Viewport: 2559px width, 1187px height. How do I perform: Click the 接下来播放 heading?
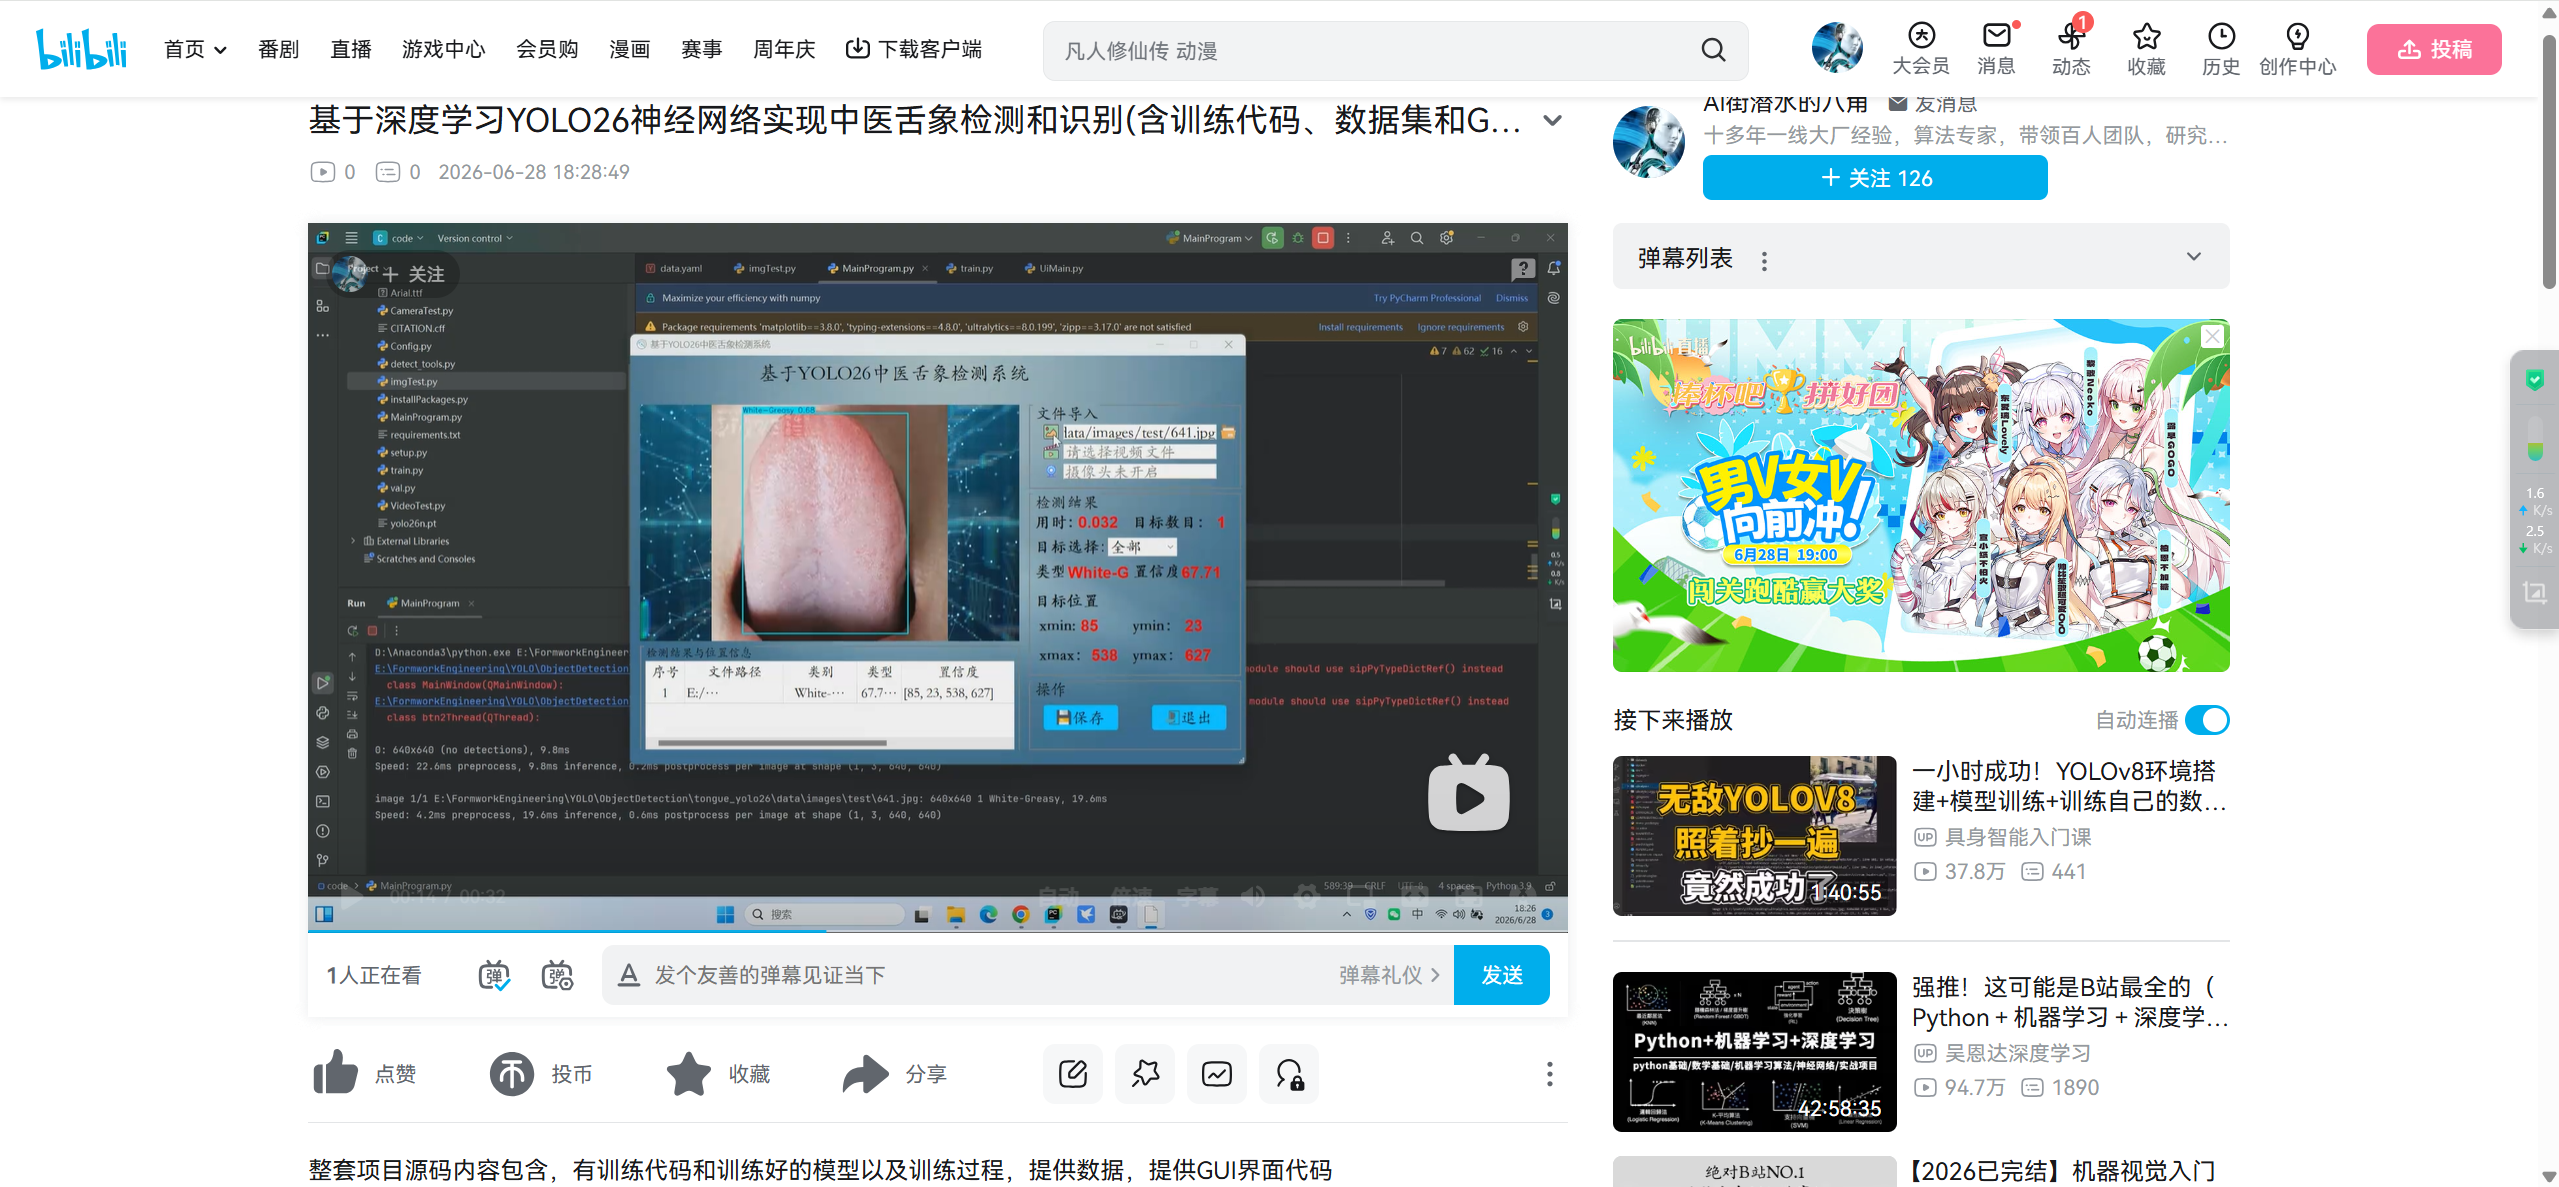click(x=1673, y=720)
